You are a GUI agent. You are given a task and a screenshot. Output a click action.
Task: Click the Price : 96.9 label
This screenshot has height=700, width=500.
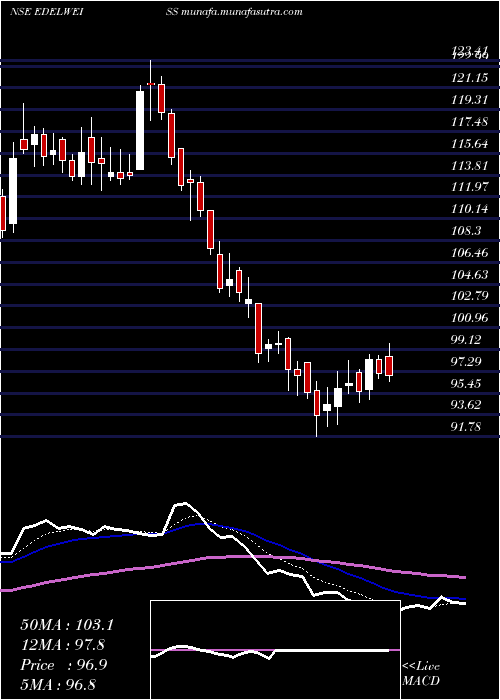coord(63,665)
